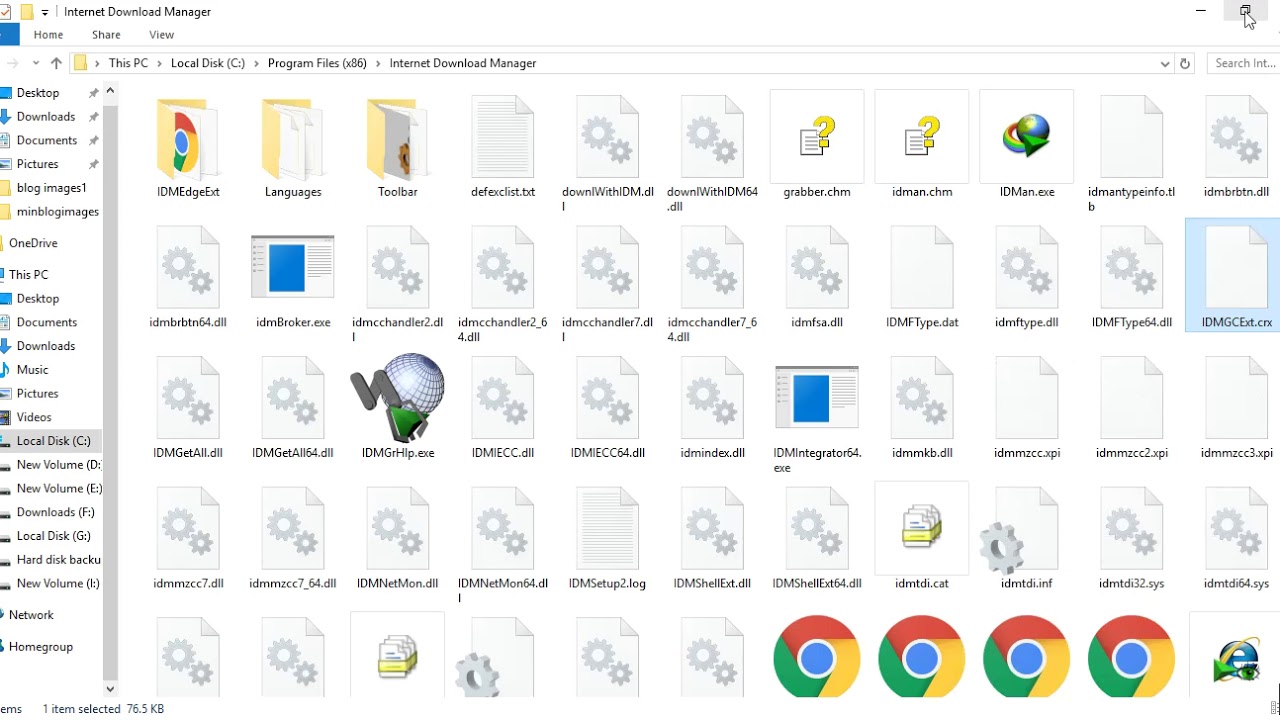Click Program Files (x86) breadcrumb

tap(317, 63)
